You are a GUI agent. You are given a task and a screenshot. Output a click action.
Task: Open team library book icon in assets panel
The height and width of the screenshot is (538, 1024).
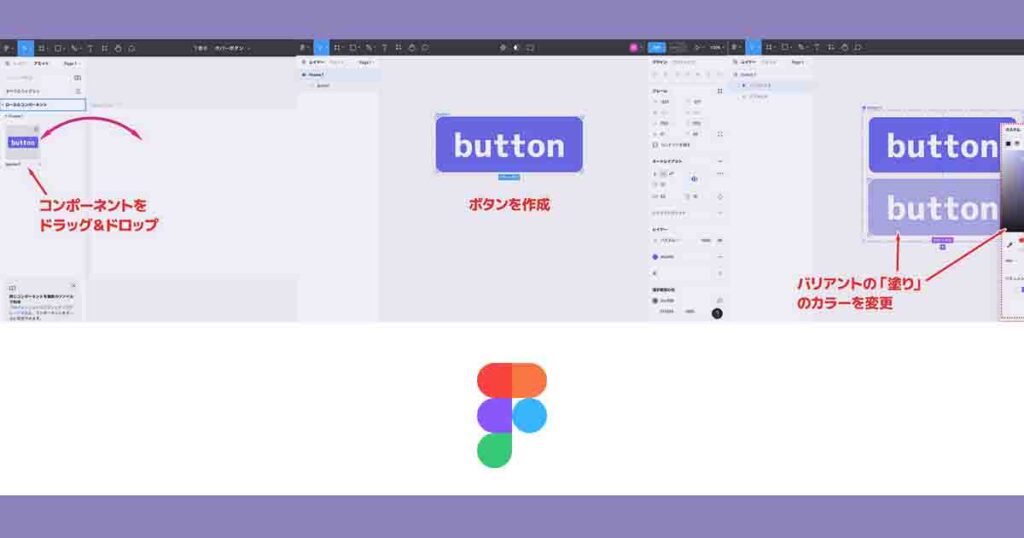78,78
